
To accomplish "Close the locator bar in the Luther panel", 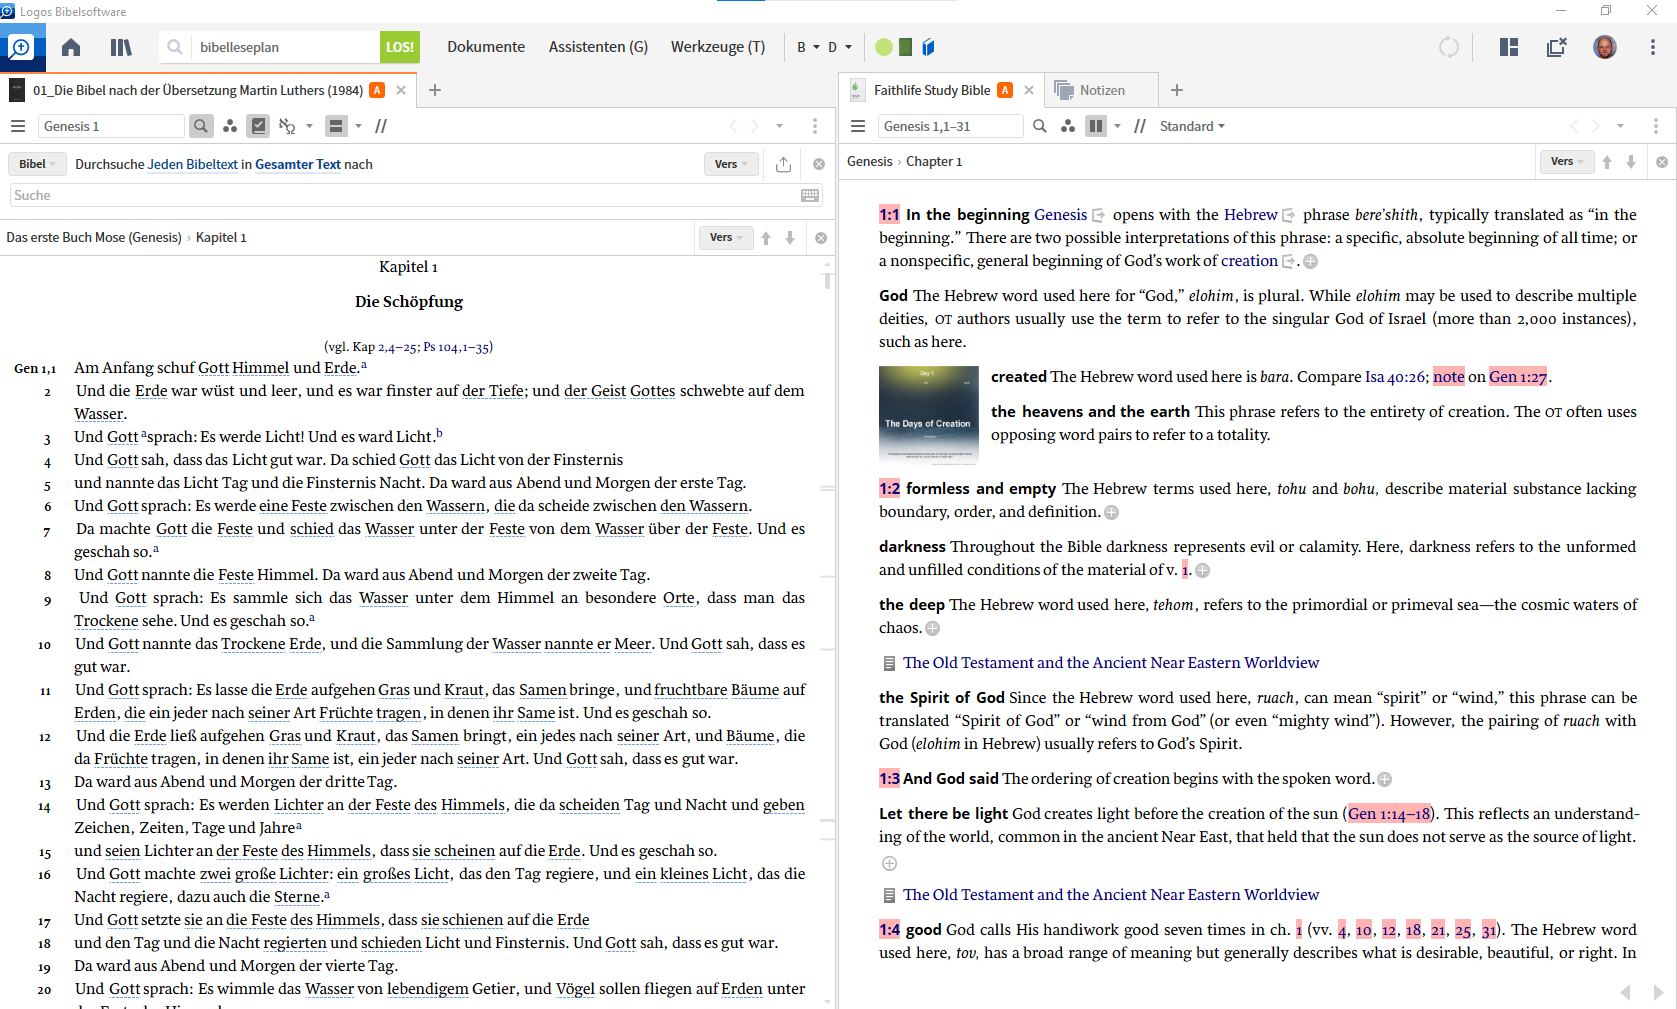I will tap(821, 238).
